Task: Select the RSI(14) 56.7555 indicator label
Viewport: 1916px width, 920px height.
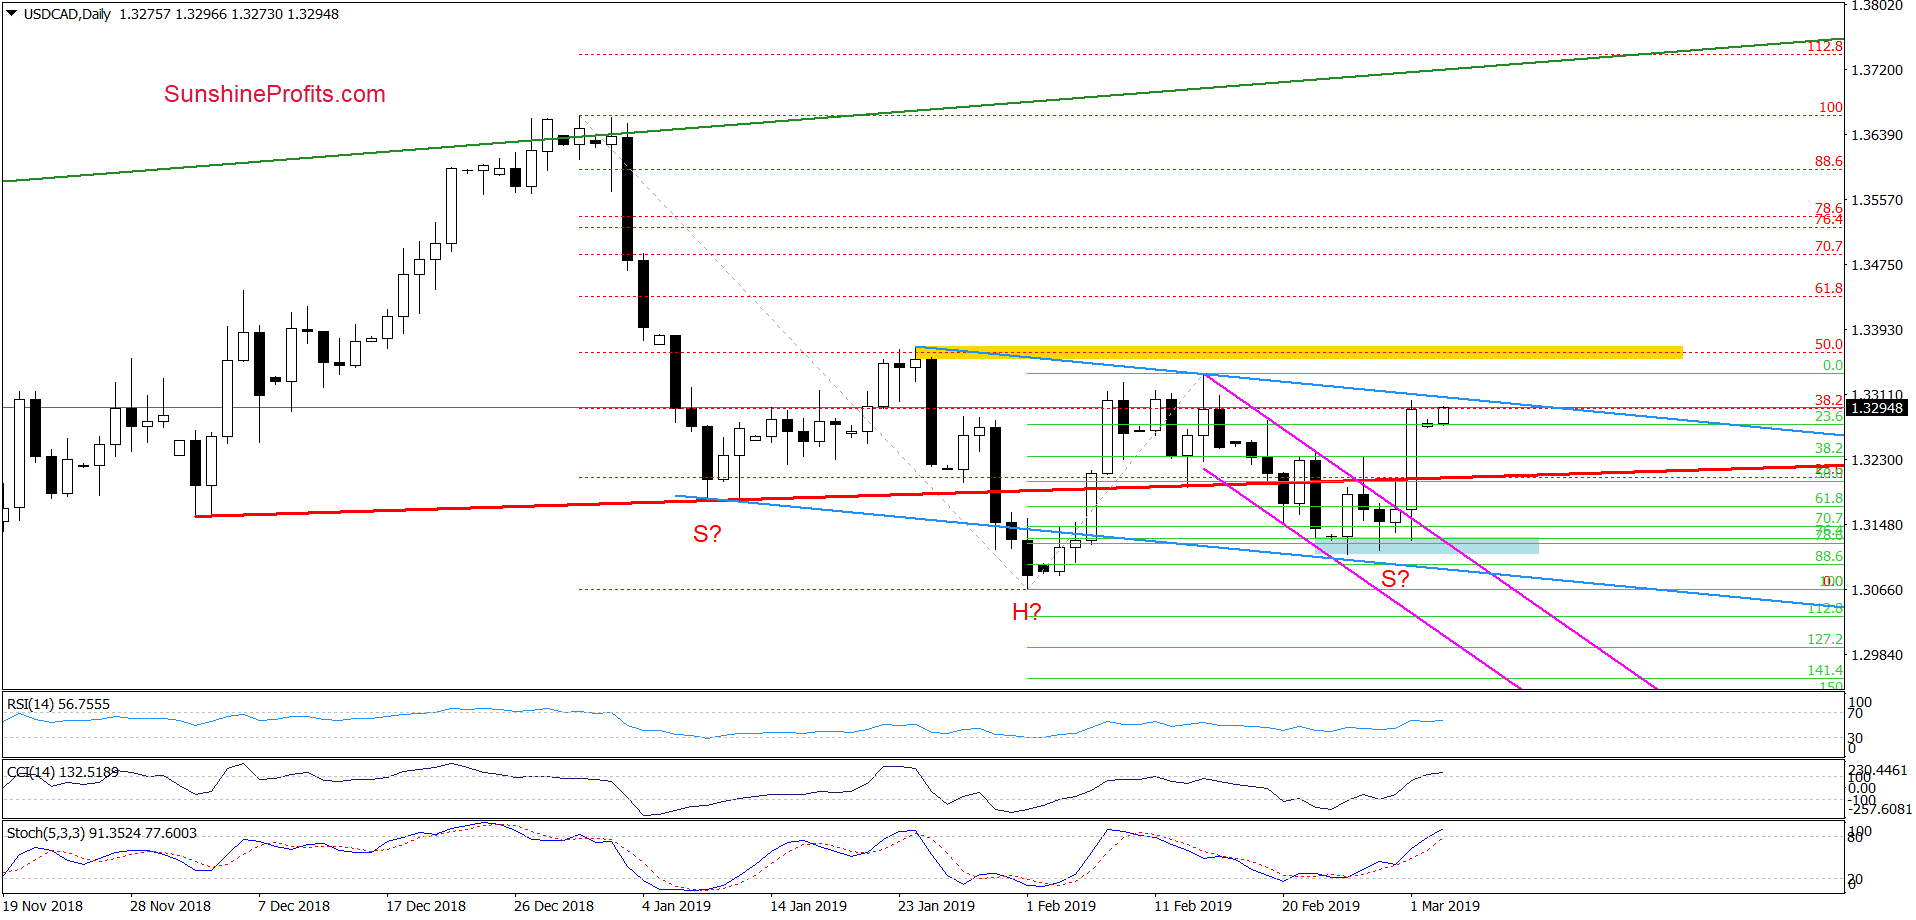Action: 58,704
